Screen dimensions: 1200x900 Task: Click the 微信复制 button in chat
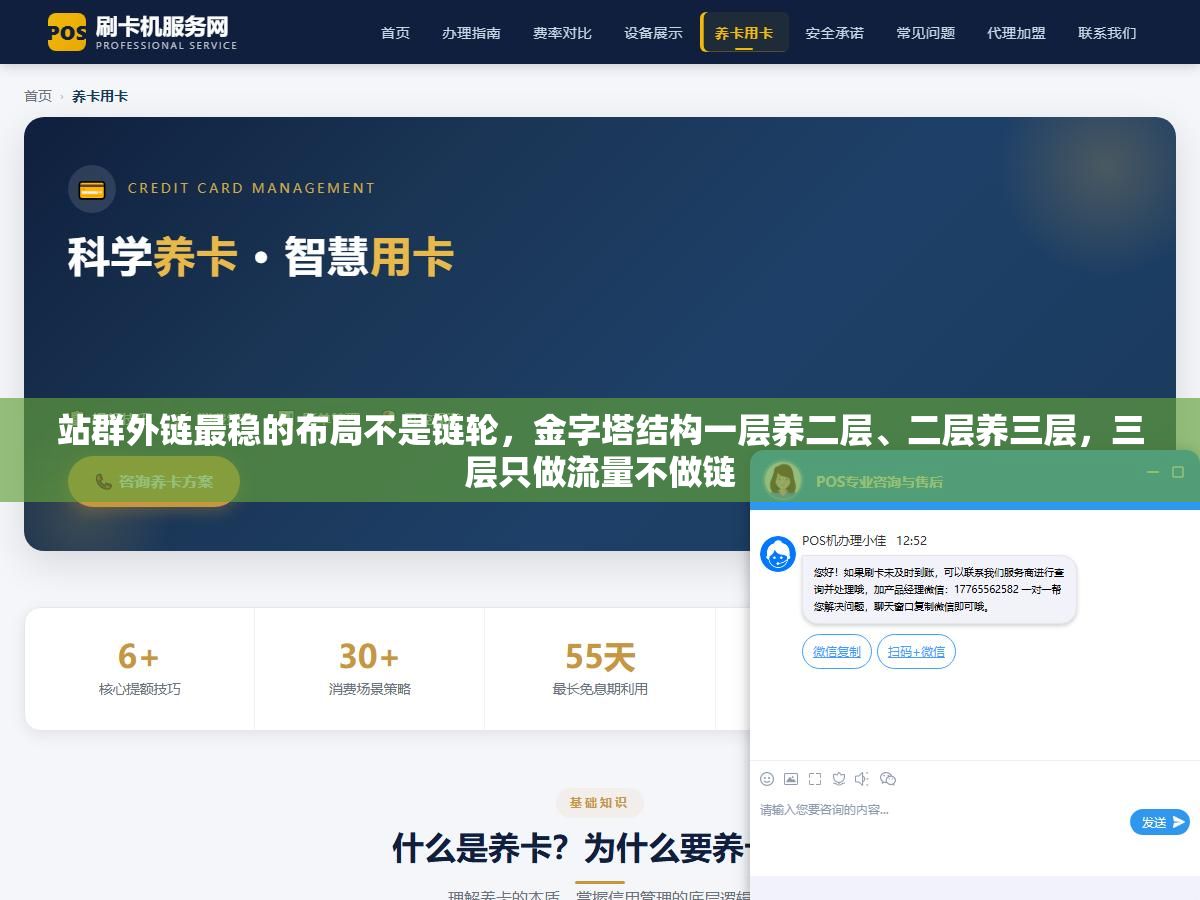(x=836, y=651)
